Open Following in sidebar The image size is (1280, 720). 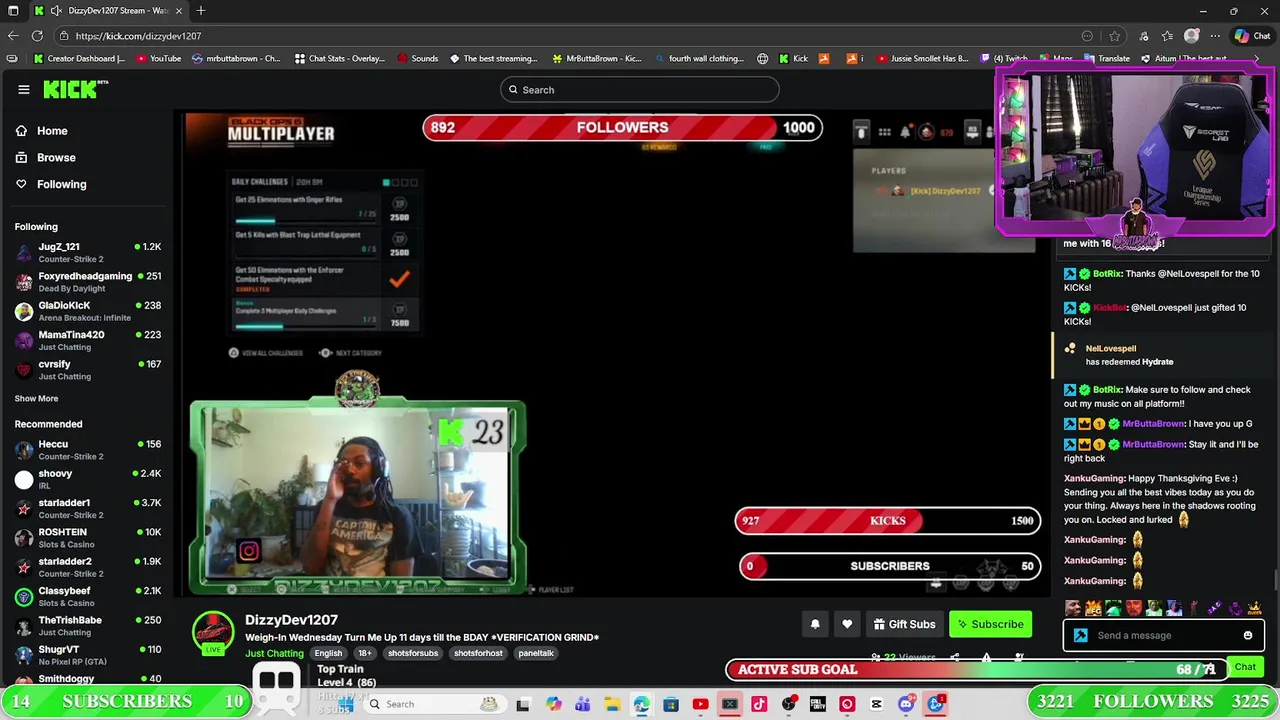click(61, 184)
